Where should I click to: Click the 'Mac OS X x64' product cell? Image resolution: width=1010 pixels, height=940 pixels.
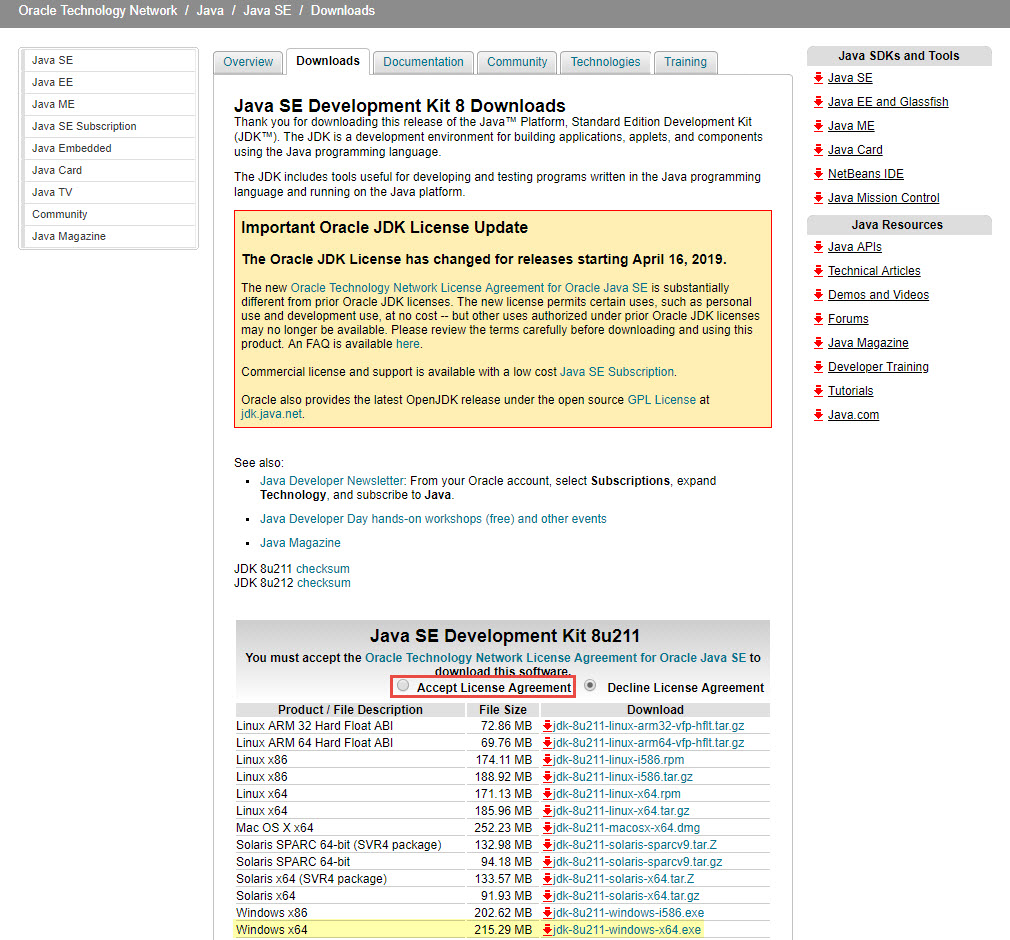pos(350,828)
